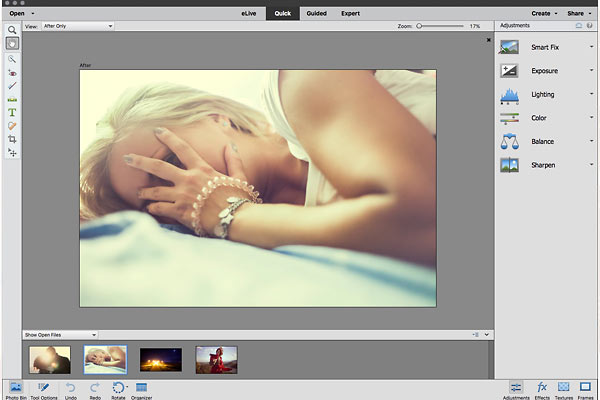This screenshot has width=600, height=400.
Task: Select the Whiten Teeth brush tool
Action: coord(12,86)
